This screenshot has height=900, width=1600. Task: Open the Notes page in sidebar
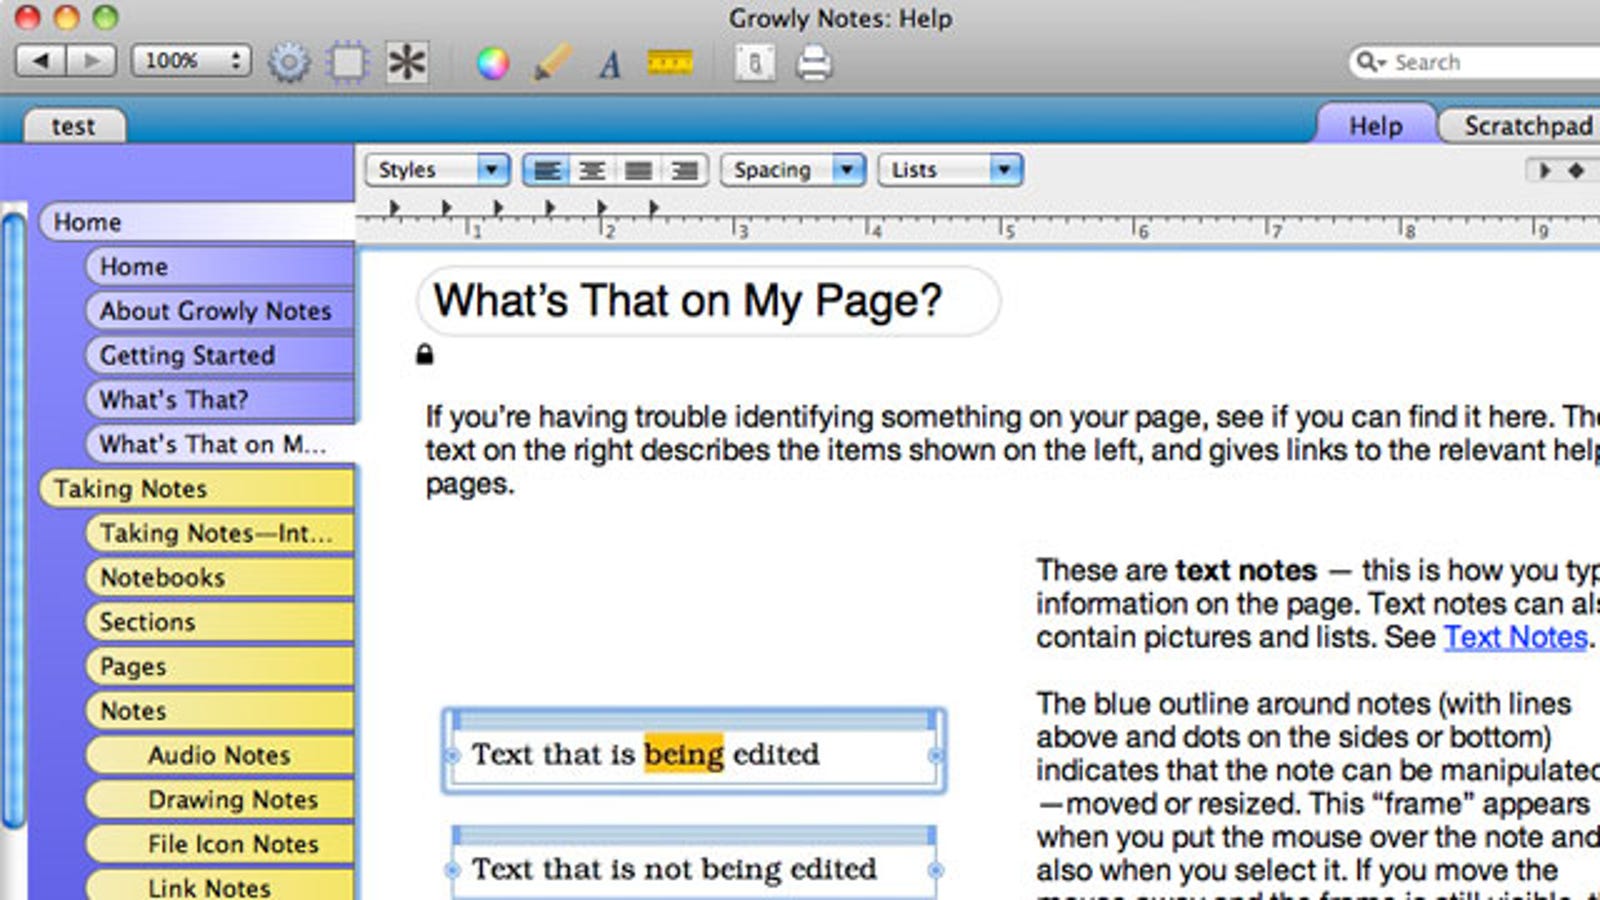click(220, 711)
